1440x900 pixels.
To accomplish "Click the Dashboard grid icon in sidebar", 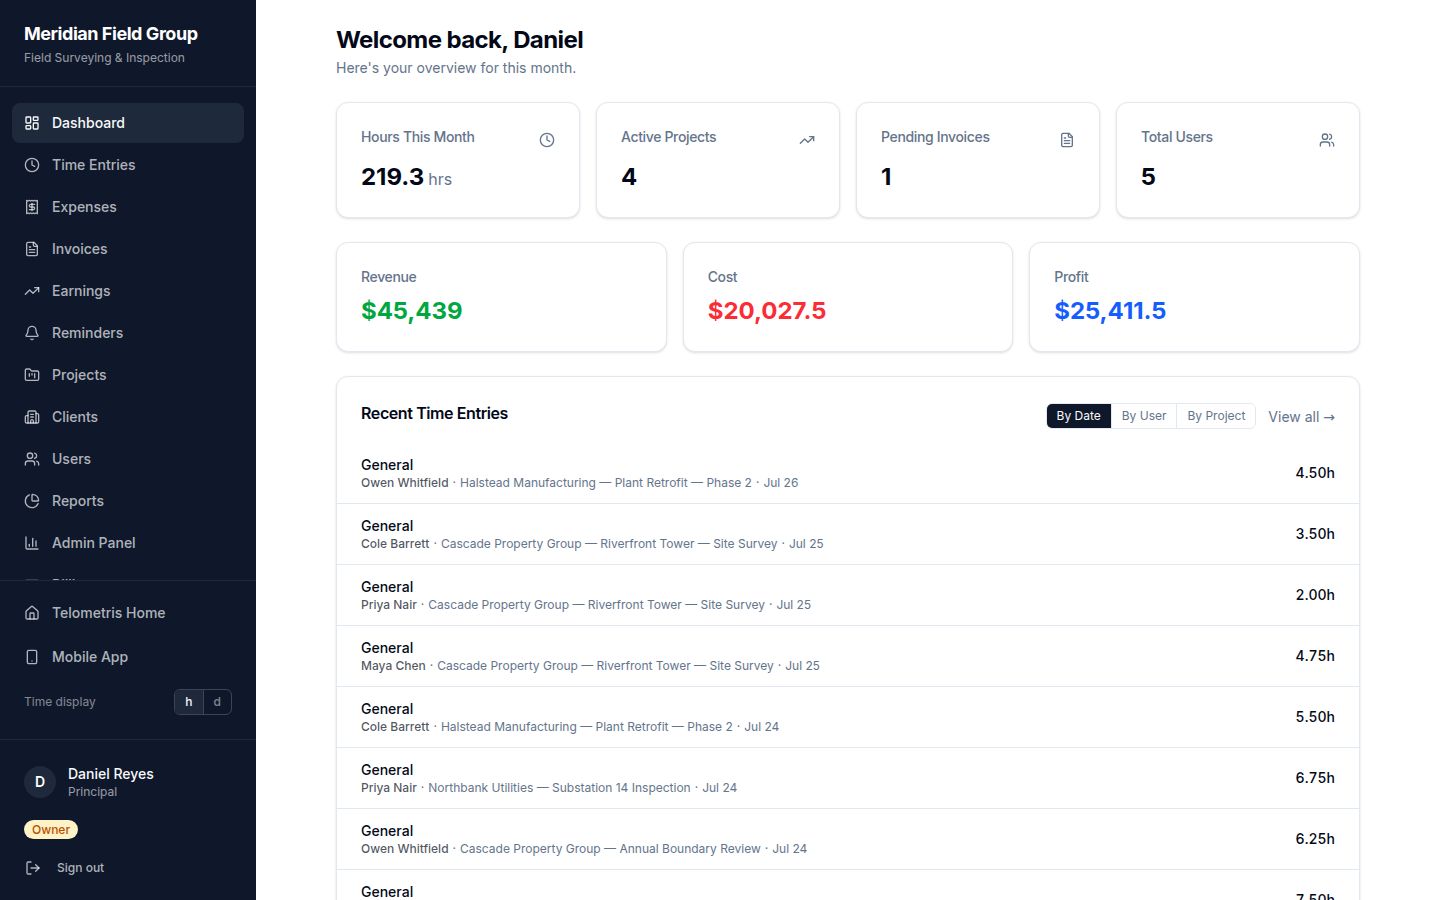I will pos(32,123).
